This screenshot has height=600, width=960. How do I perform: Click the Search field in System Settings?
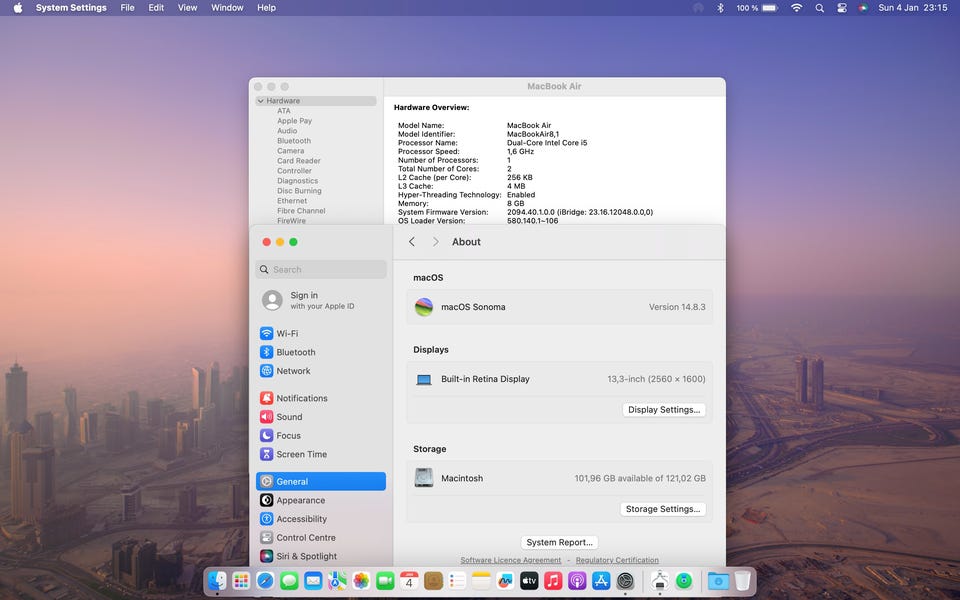coord(321,270)
